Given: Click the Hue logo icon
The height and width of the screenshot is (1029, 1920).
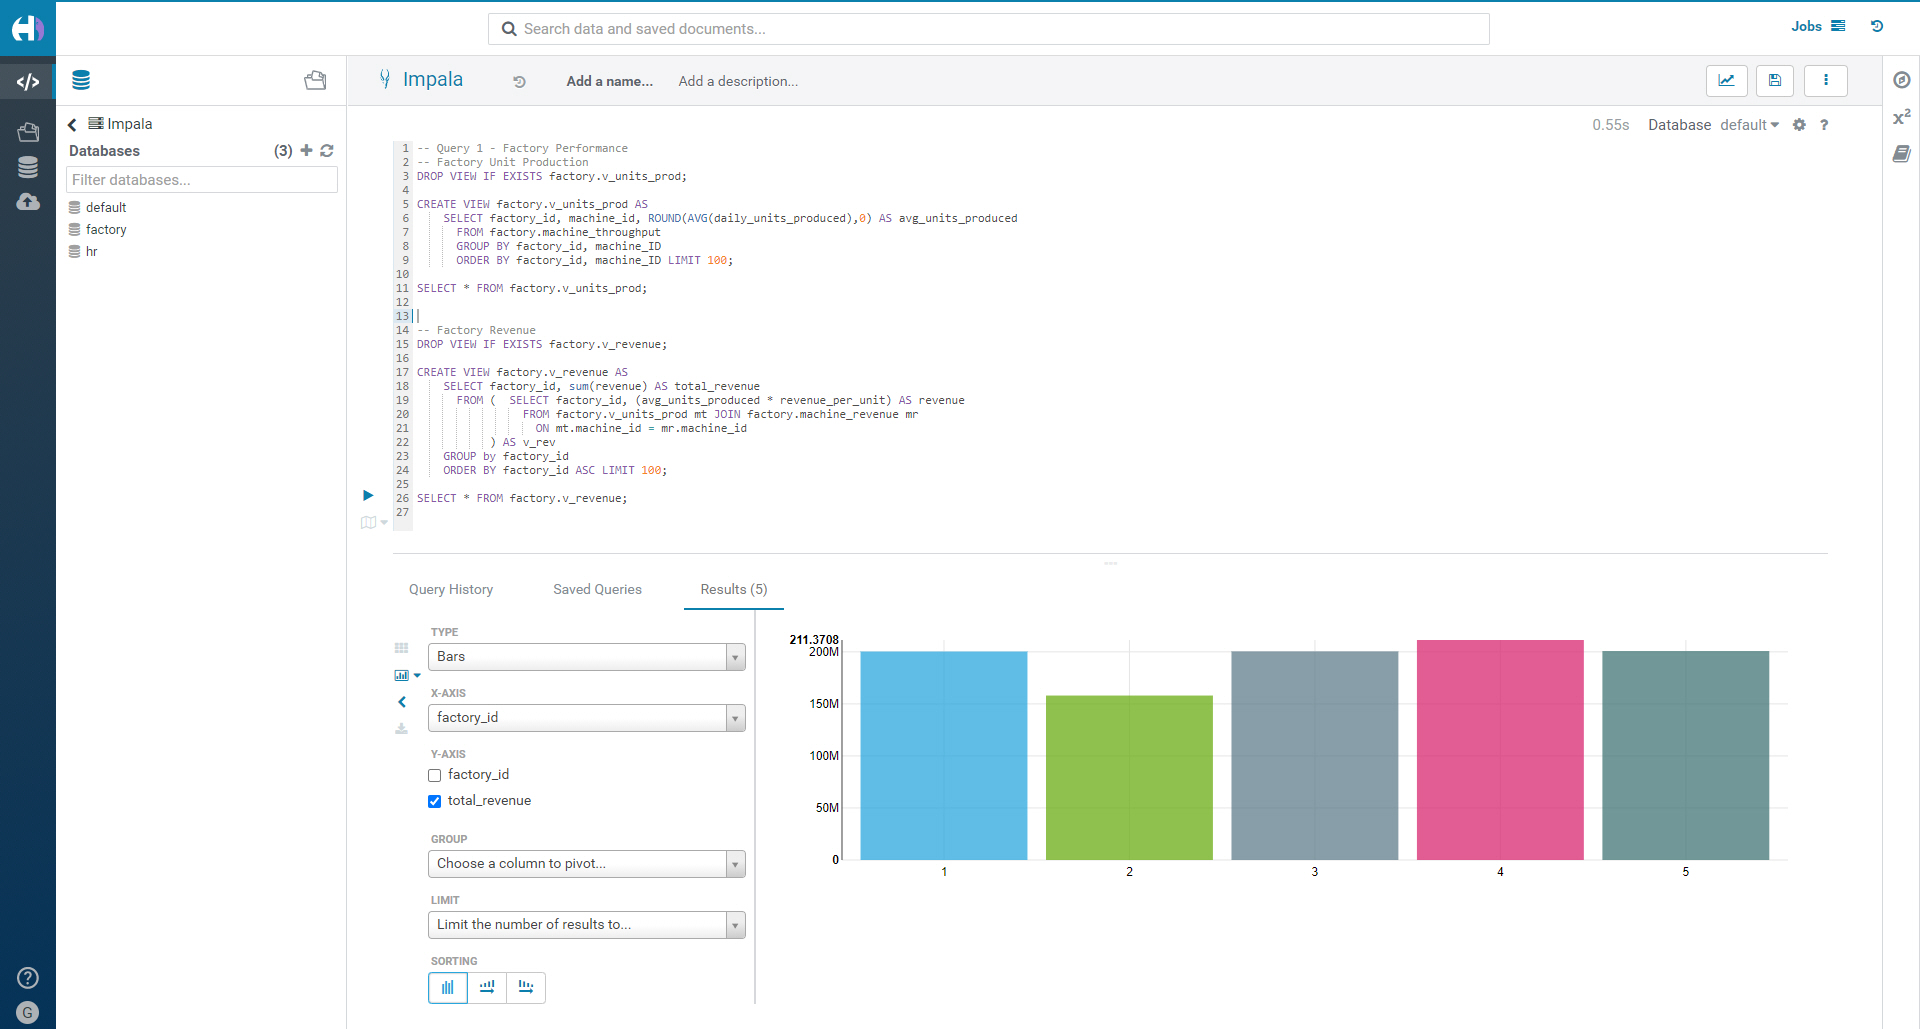Looking at the screenshot, I should coord(27,28).
